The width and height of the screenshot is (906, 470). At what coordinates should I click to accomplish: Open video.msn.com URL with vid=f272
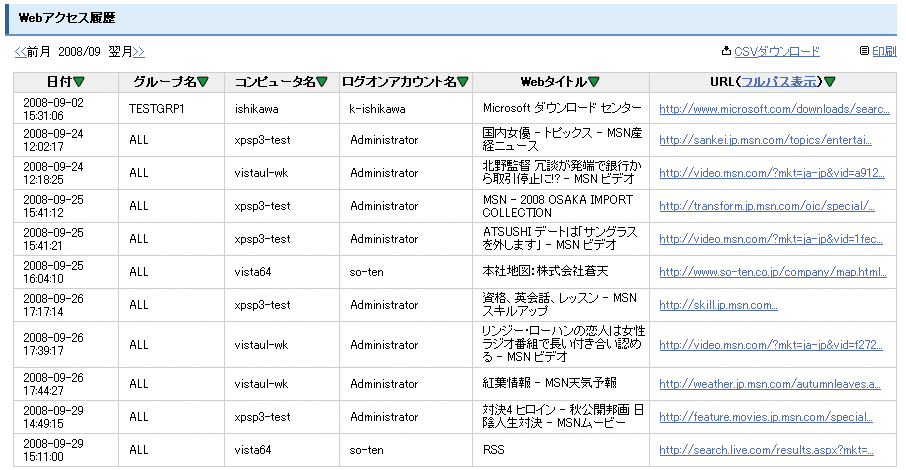click(x=771, y=345)
